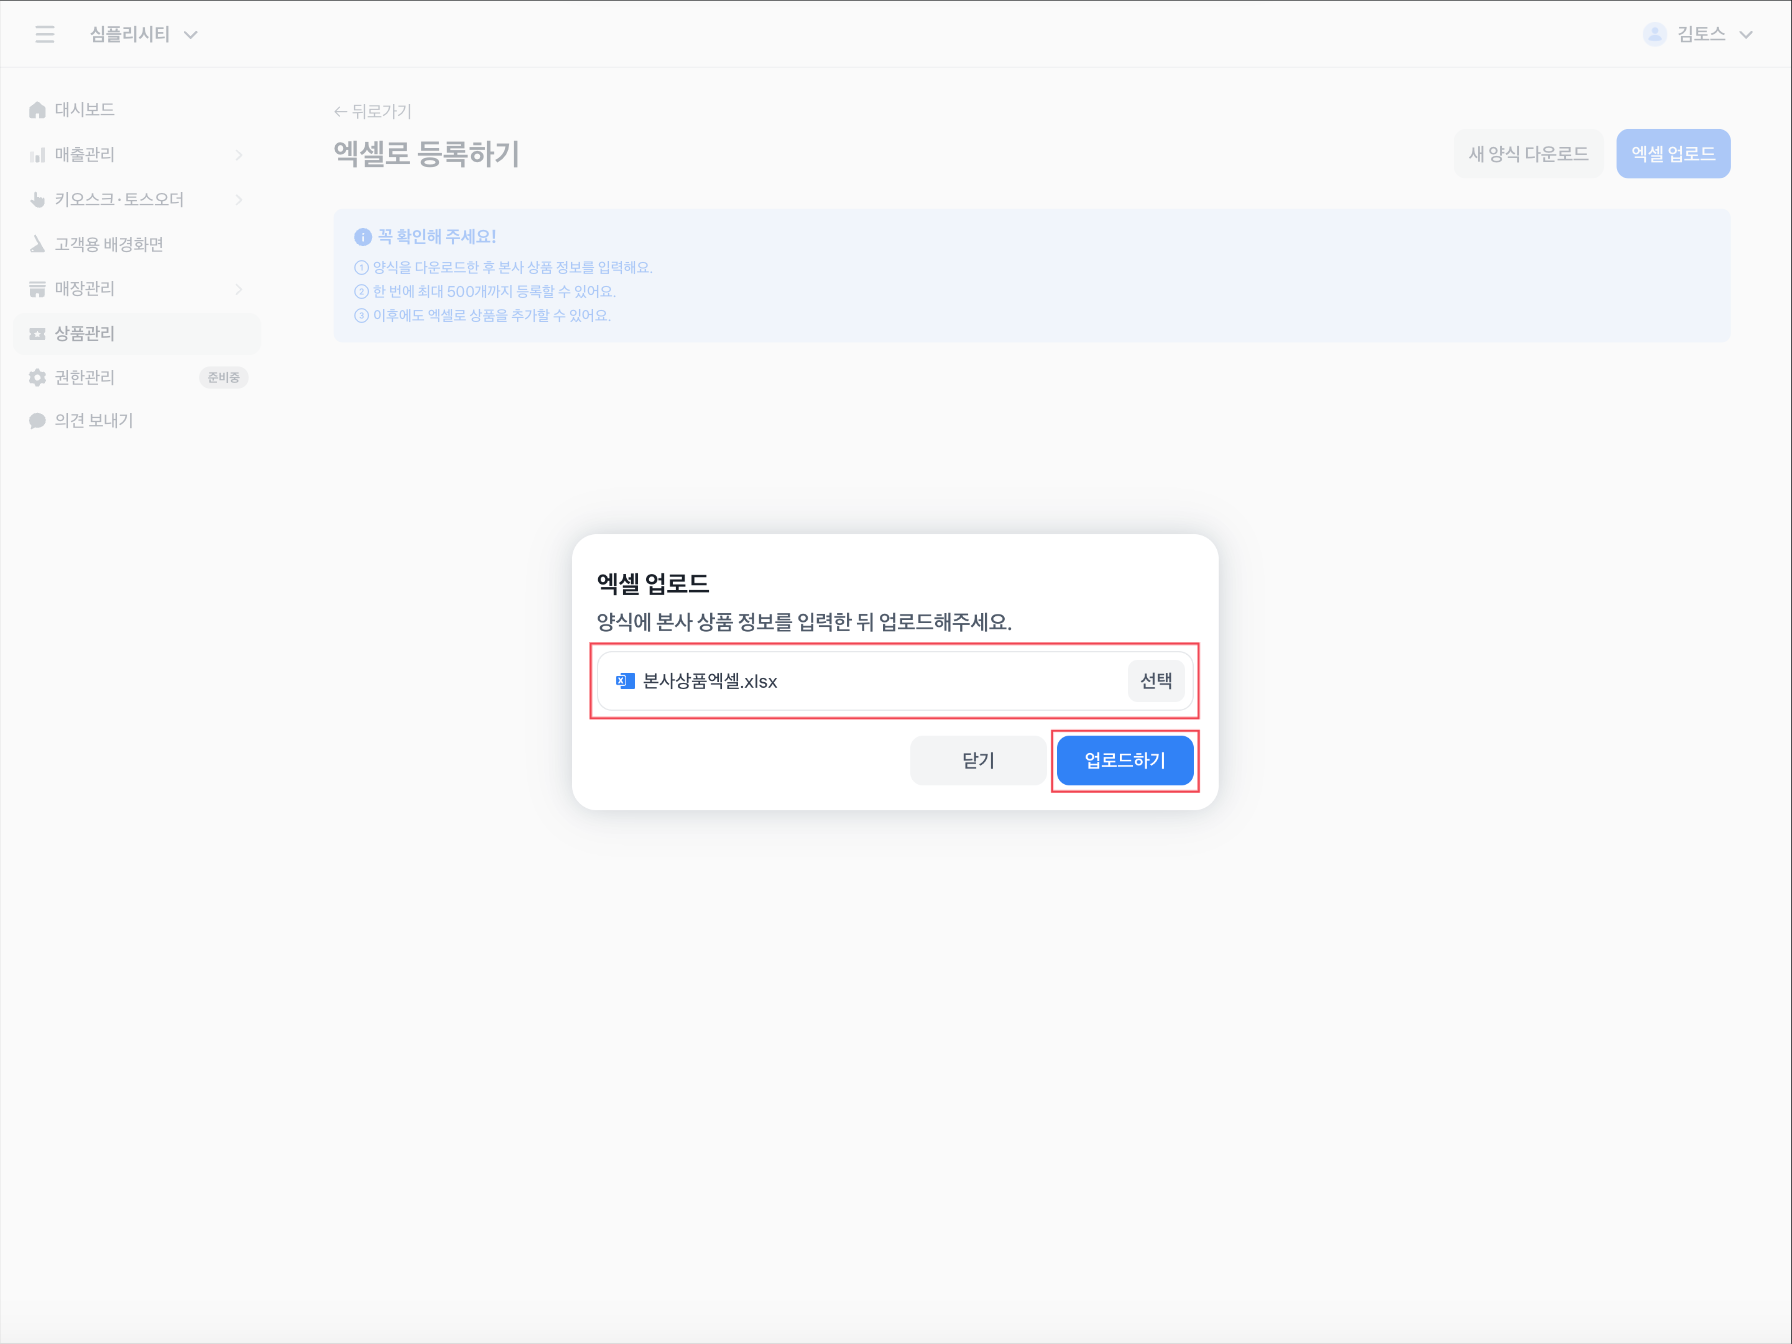This screenshot has height=1344, width=1792.
Task: Open the hamburger menu icon
Action: (45, 34)
